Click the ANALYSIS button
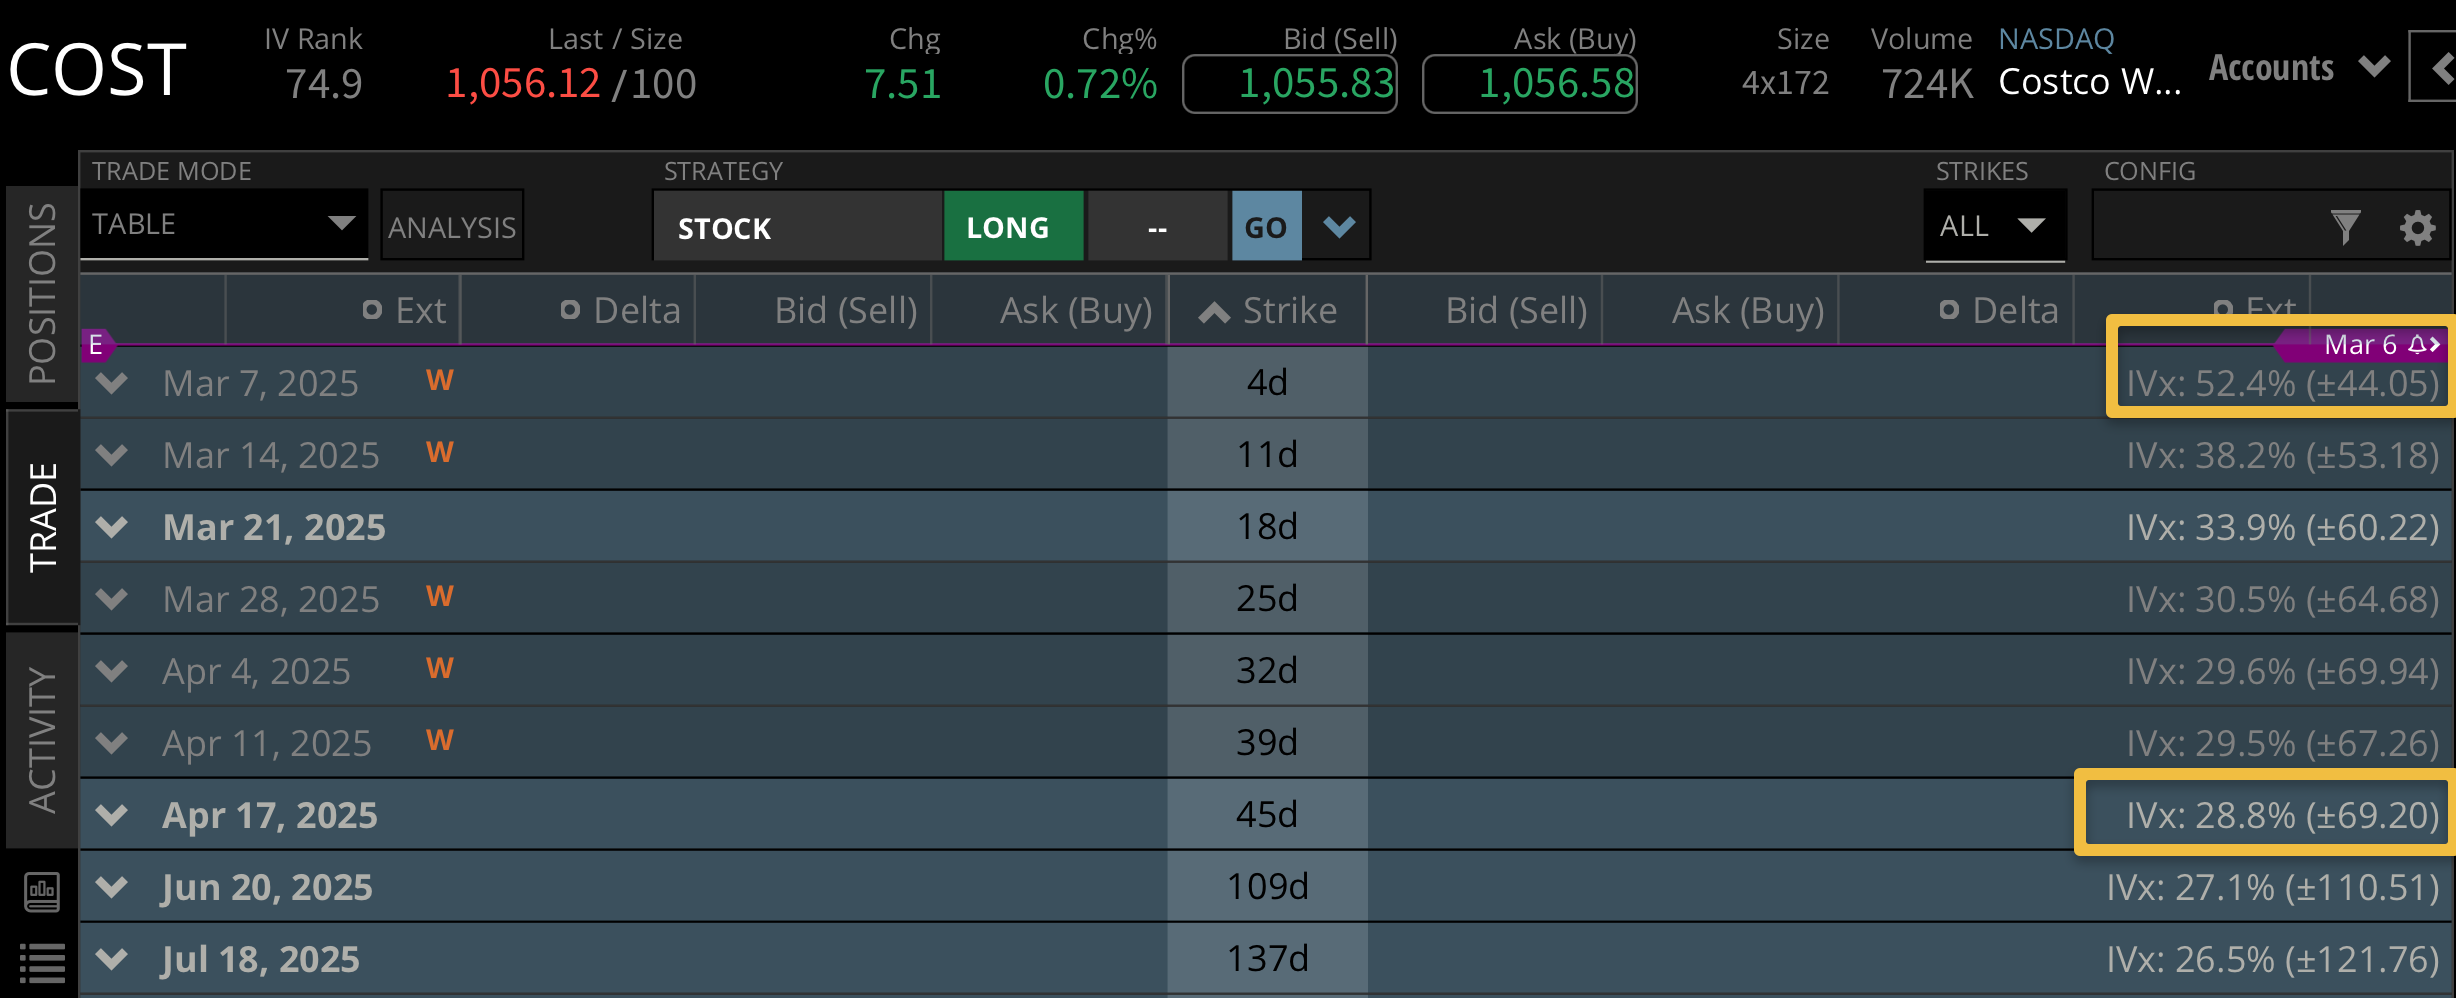 [452, 228]
